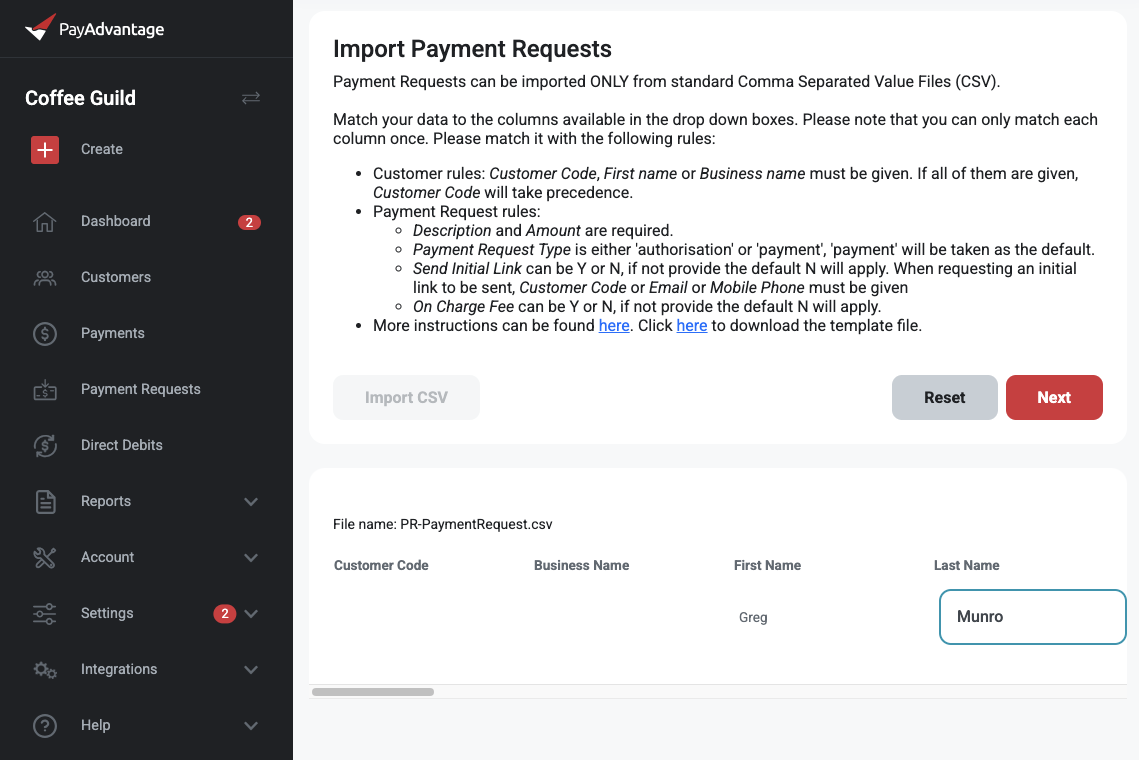The height and width of the screenshot is (760, 1139).
Task: Click the grey Reset button
Action: 944,397
